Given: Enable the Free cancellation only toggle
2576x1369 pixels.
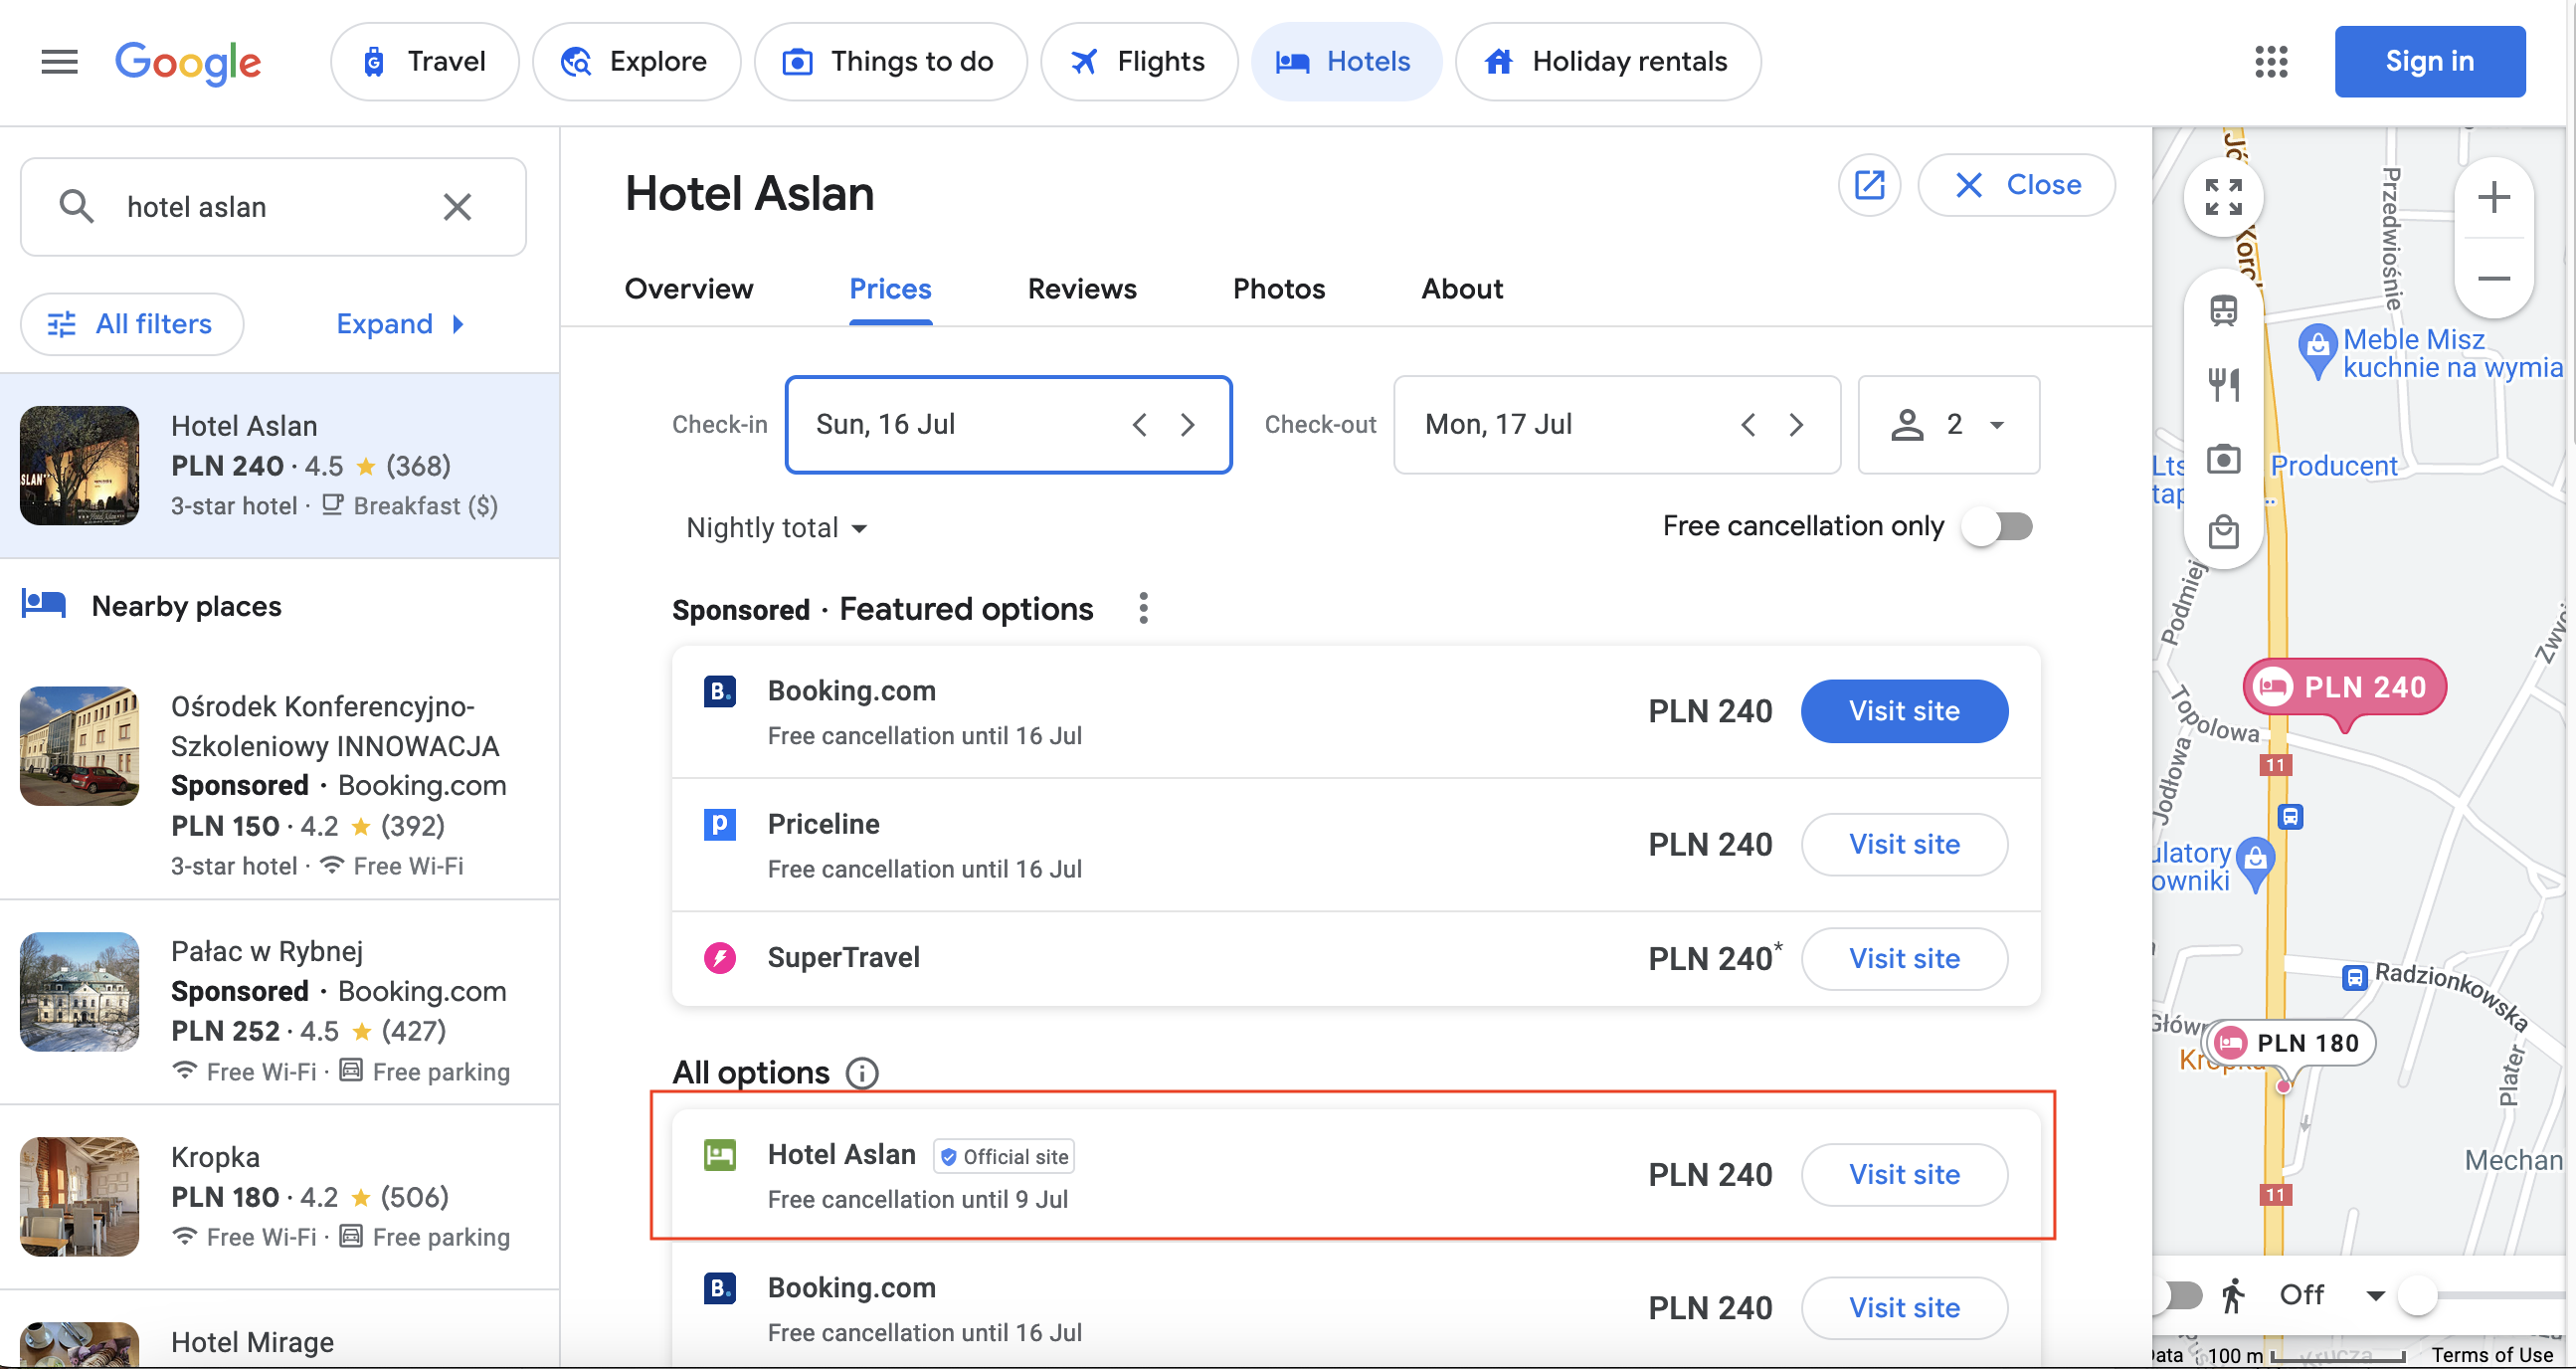Looking at the screenshot, I should [1998, 526].
